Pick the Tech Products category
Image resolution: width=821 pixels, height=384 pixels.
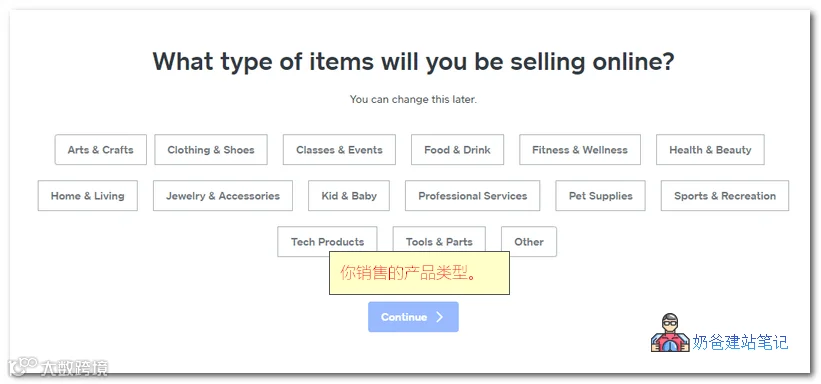pyautogui.click(x=327, y=242)
